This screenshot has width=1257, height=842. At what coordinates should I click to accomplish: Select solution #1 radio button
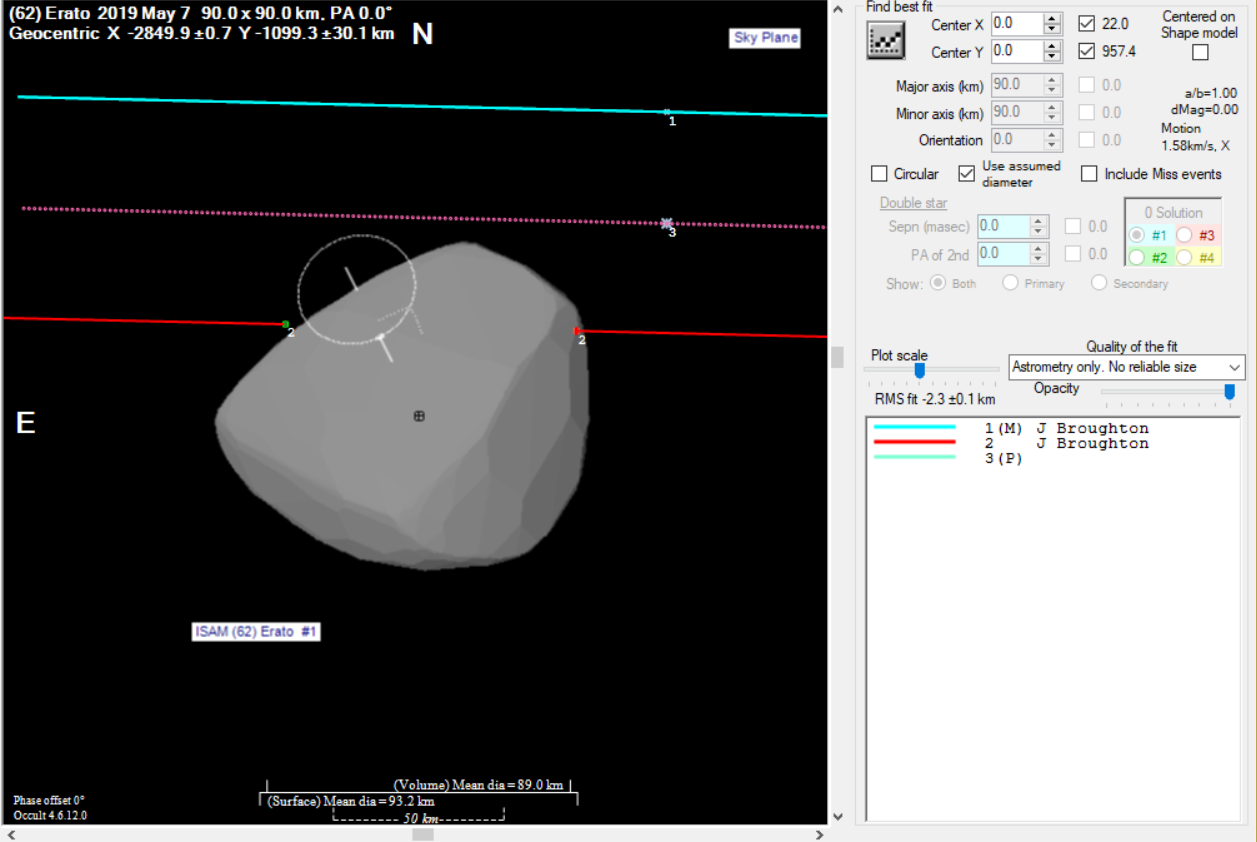tap(1137, 235)
